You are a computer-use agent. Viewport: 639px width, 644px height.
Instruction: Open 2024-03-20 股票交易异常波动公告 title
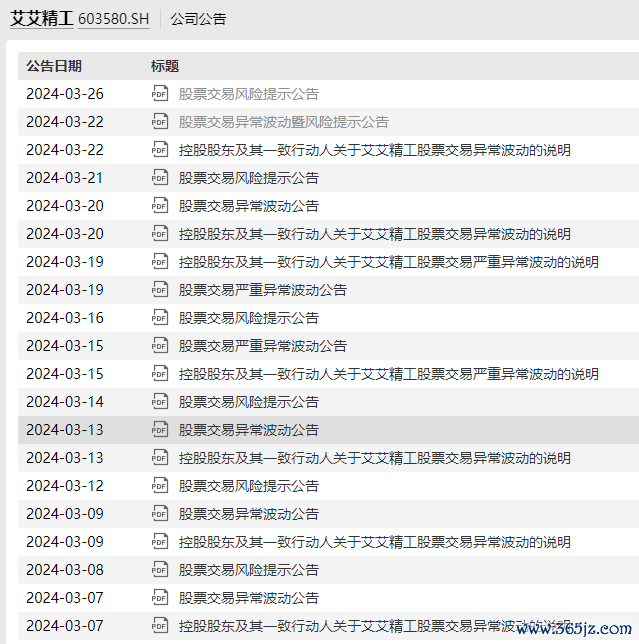coord(248,206)
